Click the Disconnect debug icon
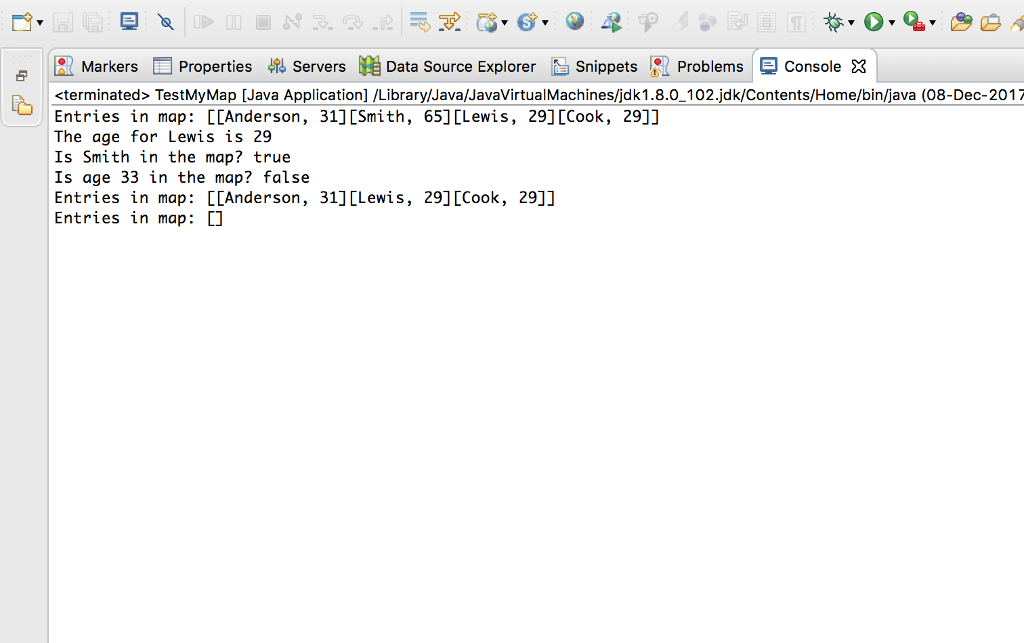The image size is (1024, 643). pyautogui.click(x=292, y=22)
